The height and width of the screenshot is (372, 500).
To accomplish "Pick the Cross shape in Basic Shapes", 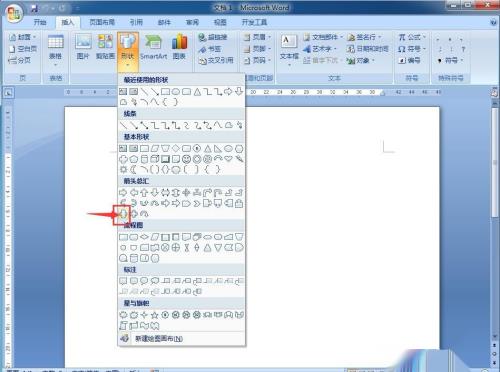I will (123, 159).
